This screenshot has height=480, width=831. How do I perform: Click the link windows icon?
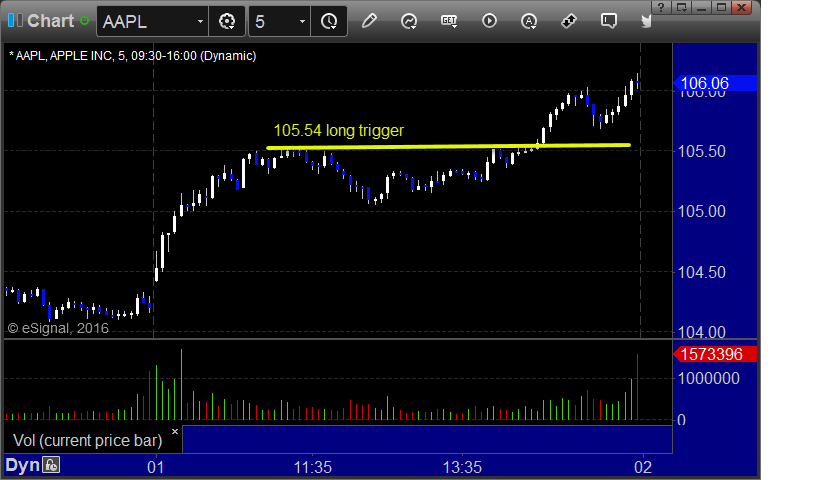tap(569, 21)
